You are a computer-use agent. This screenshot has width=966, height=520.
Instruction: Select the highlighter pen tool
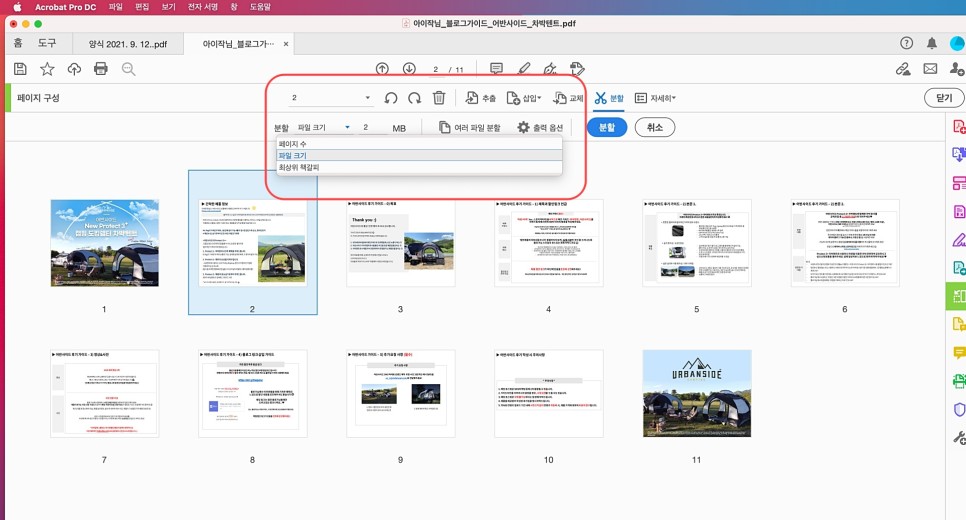[x=524, y=69]
